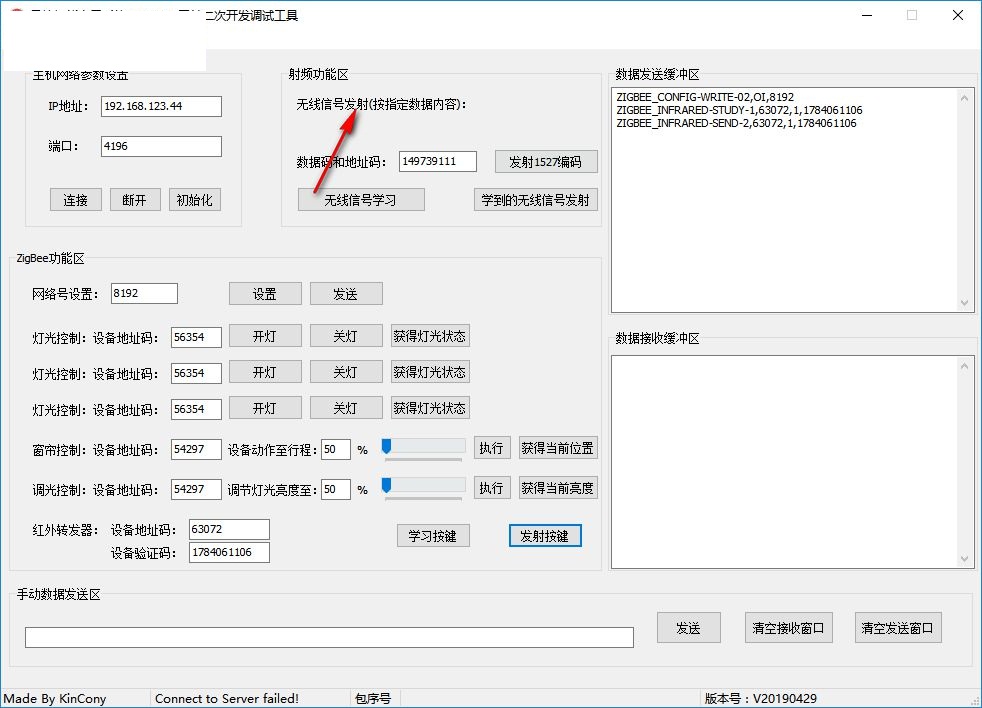Click 获得灯光状态 in the second 灯光控制 row
Viewport: 982px width, 708px height.
pyautogui.click(x=430, y=372)
